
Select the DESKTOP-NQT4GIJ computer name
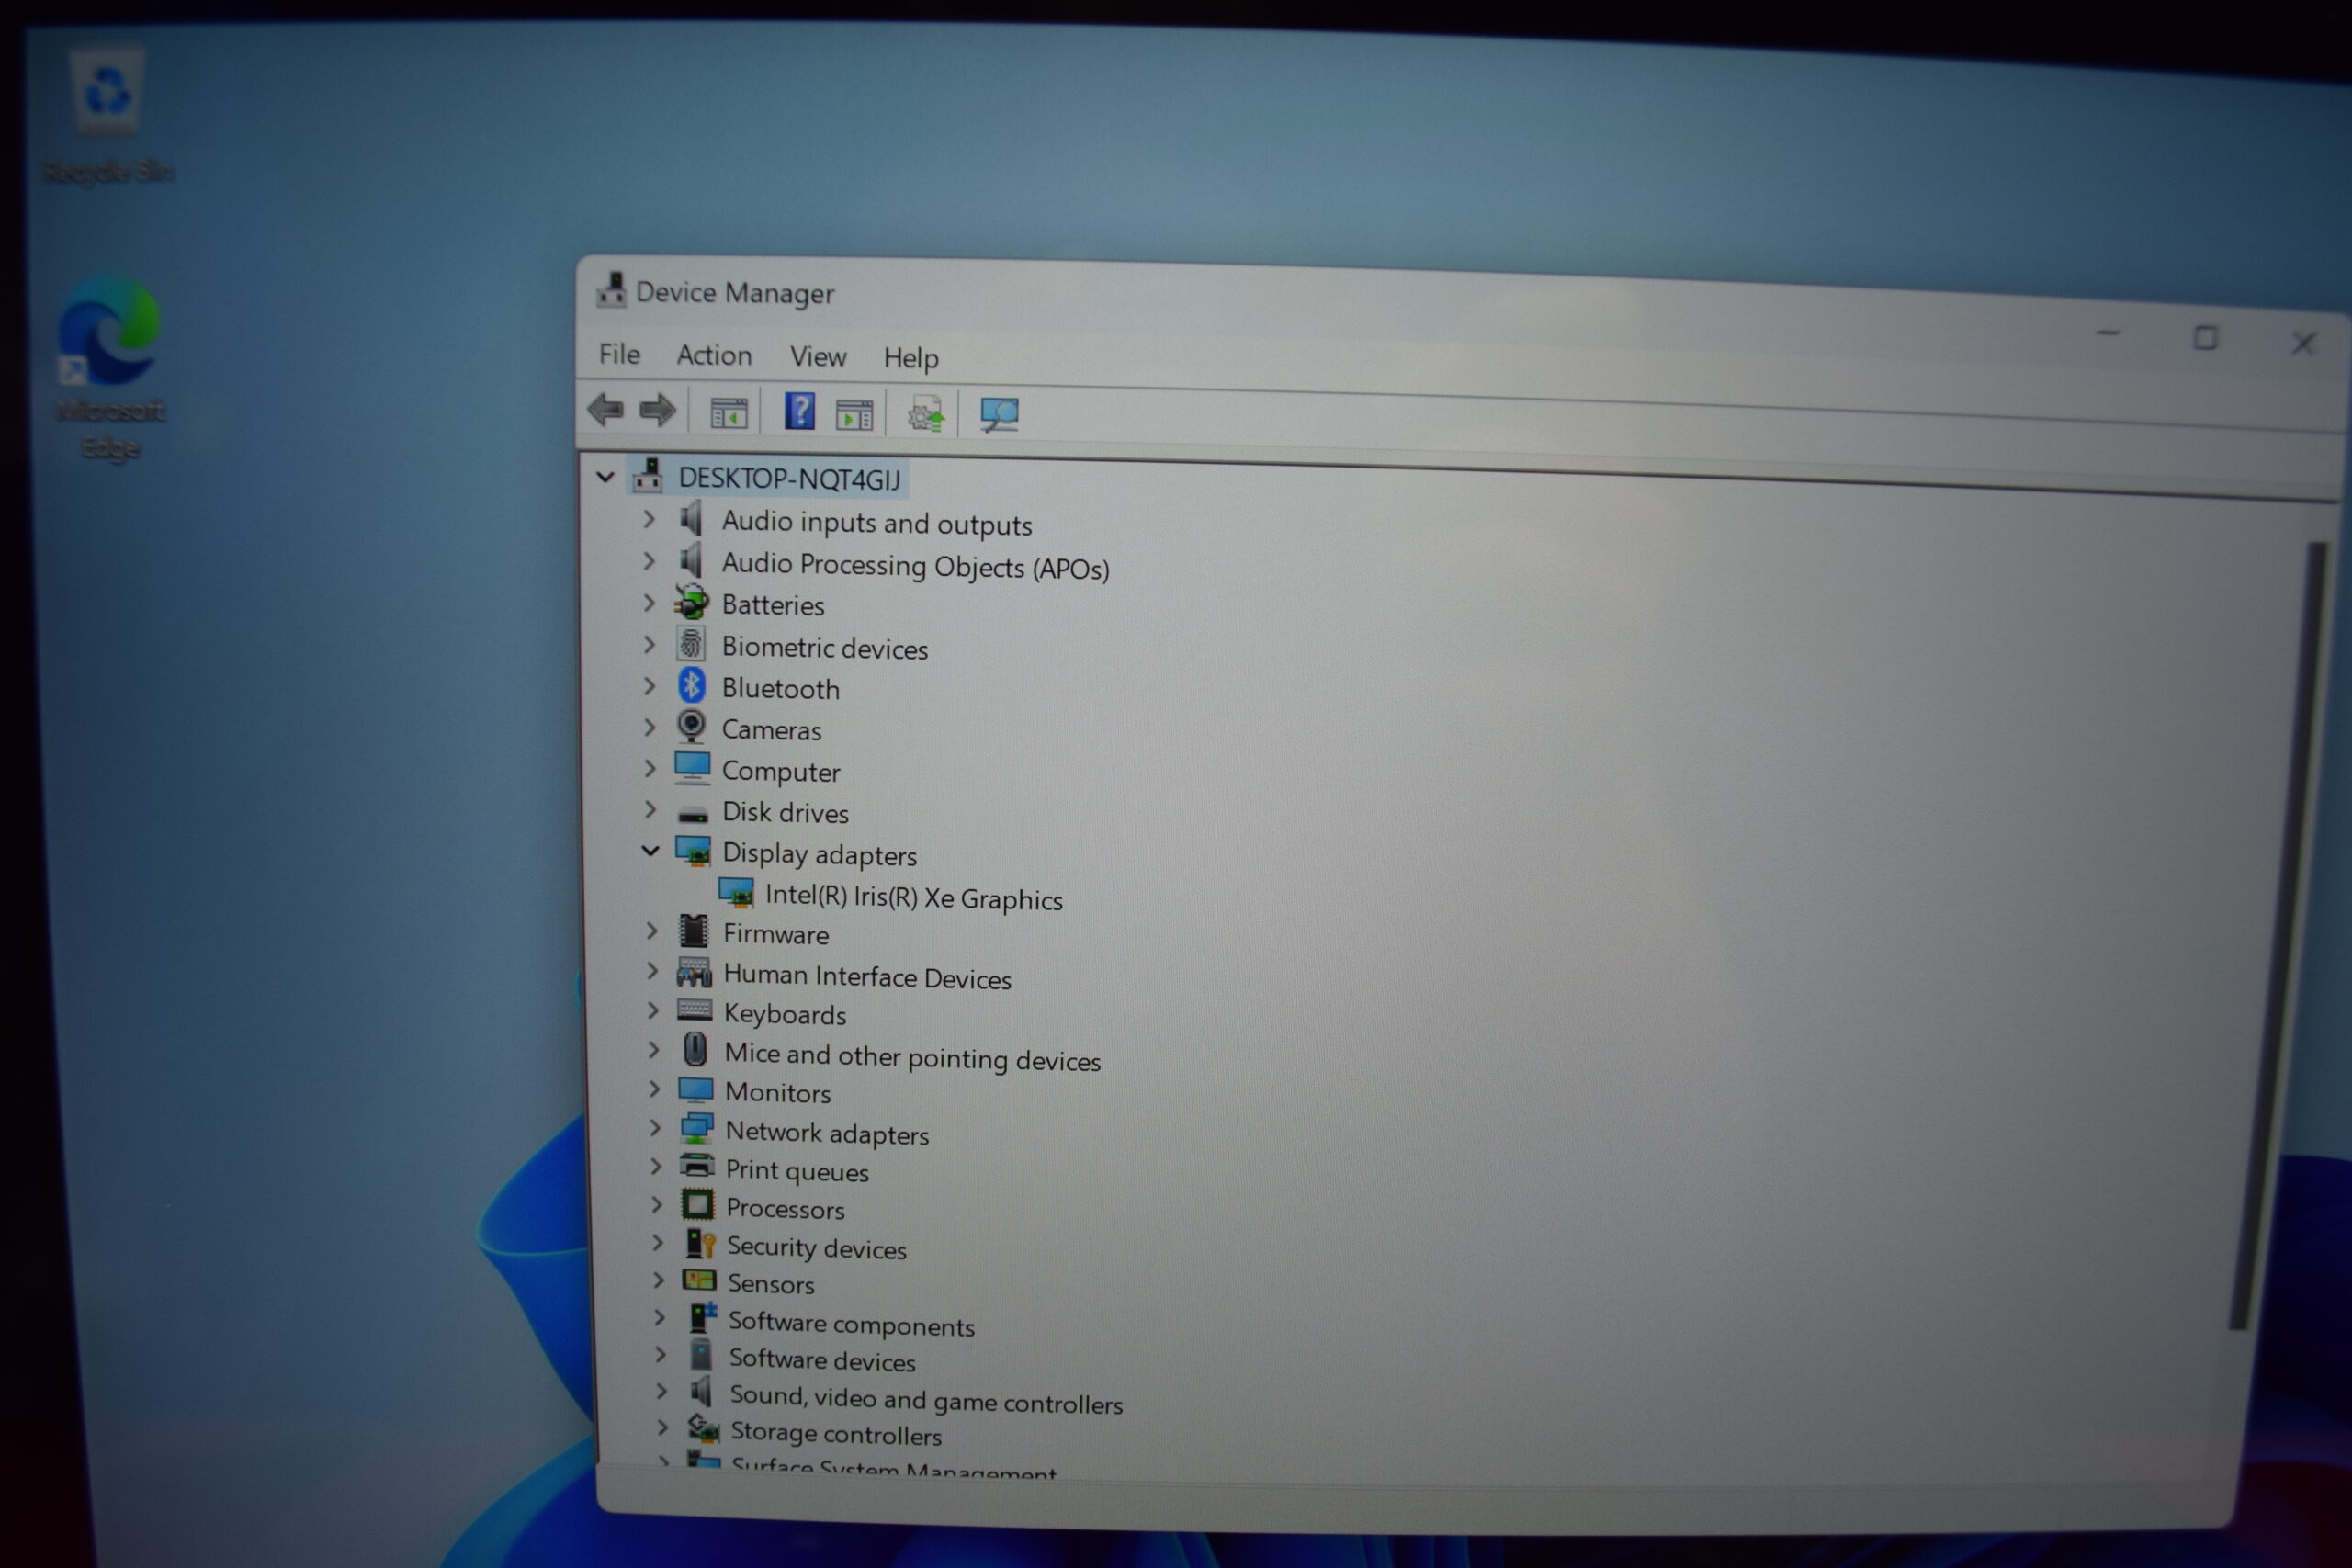(790, 479)
